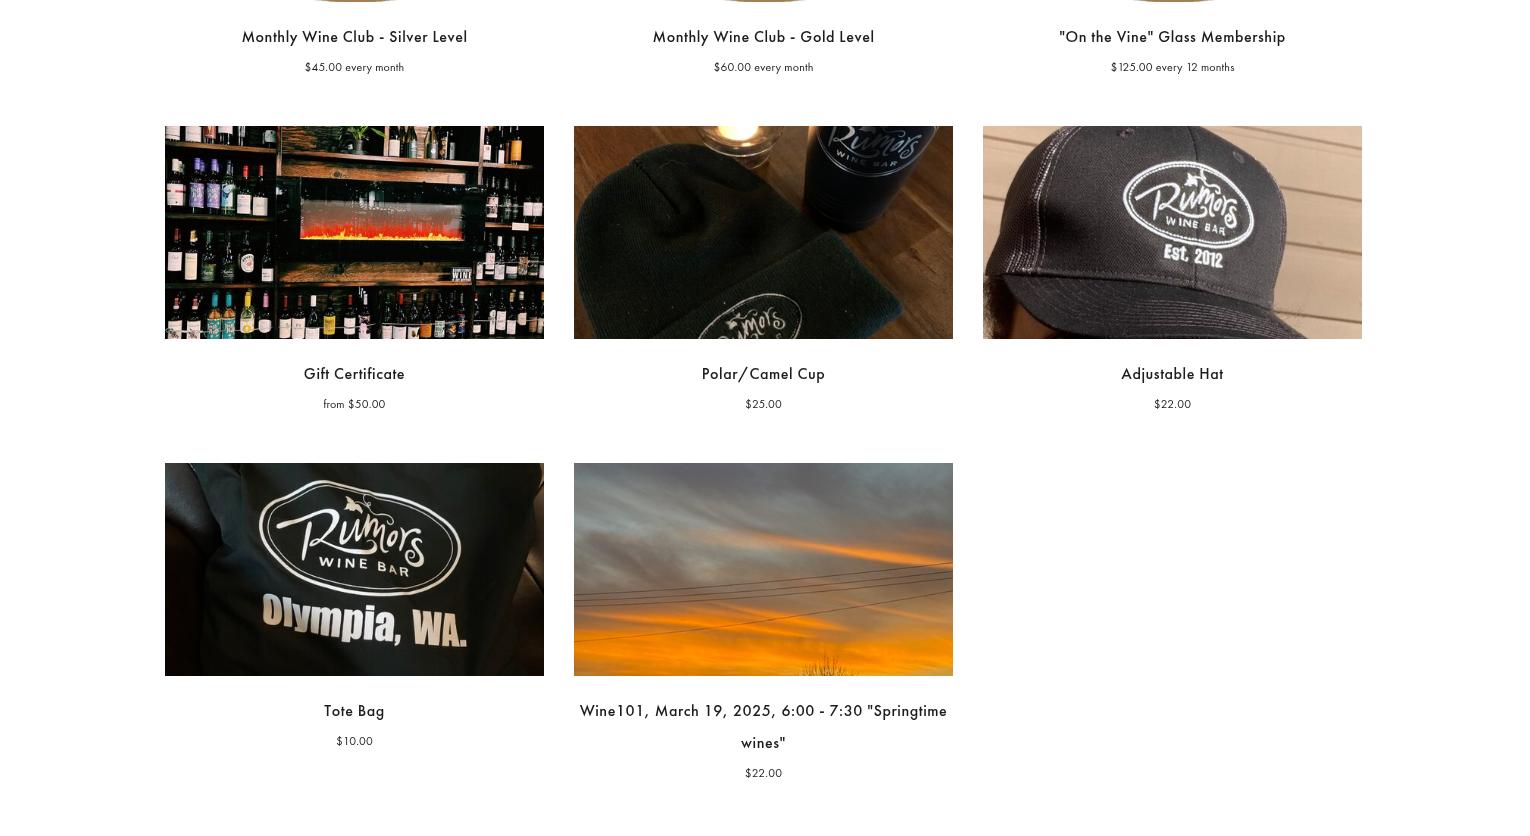The width and height of the screenshot is (1530, 836).
Task: Open Wine101 March 19 Springtime wines listing
Action: click(763, 726)
